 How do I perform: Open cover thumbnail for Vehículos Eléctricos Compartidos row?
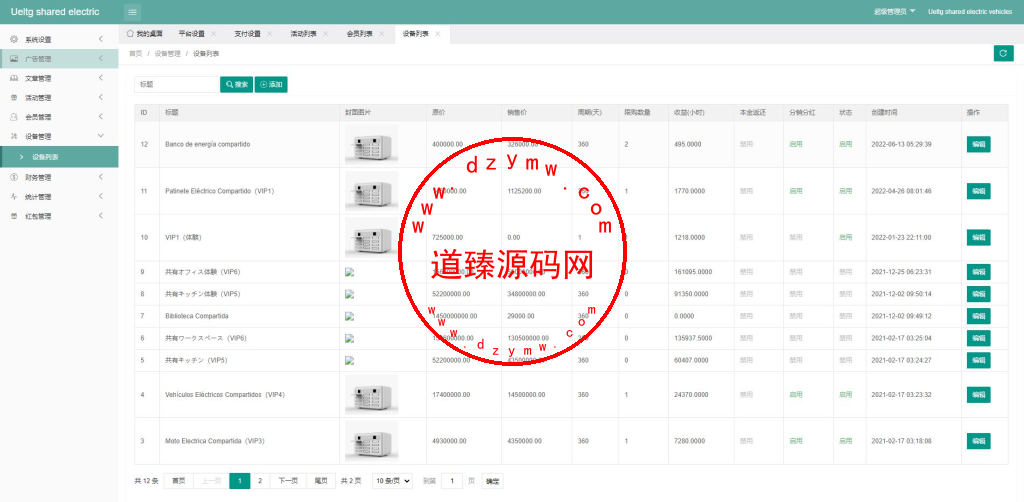click(372, 395)
